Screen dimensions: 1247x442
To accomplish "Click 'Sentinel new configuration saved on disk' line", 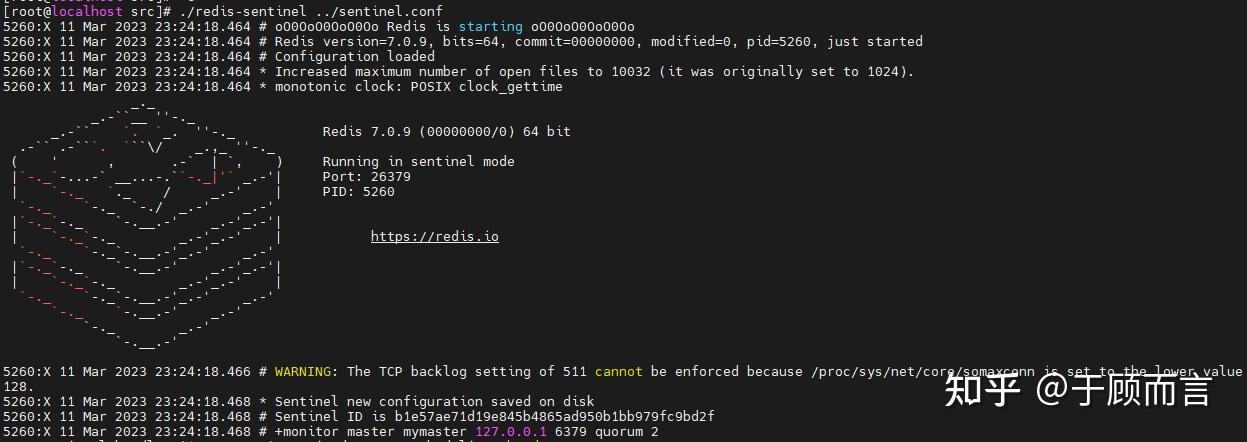I will coord(435,402).
